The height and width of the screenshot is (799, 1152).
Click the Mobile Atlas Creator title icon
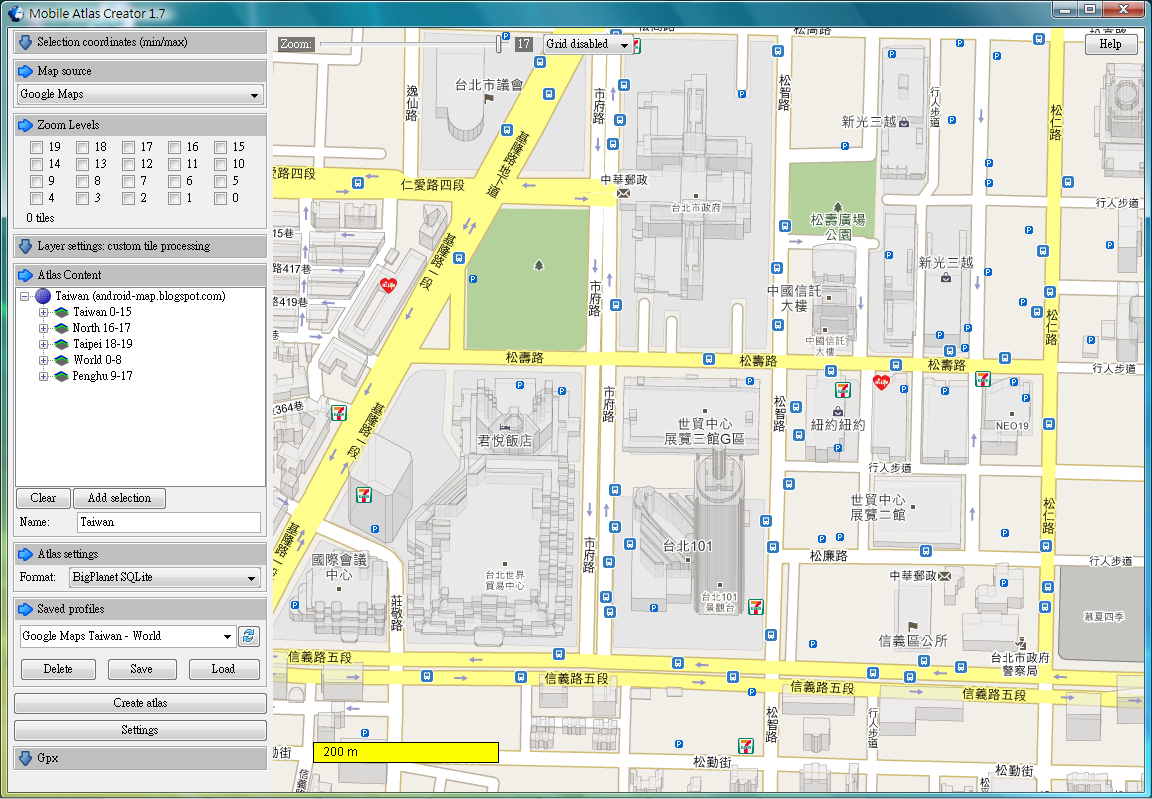click(x=15, y=12)
